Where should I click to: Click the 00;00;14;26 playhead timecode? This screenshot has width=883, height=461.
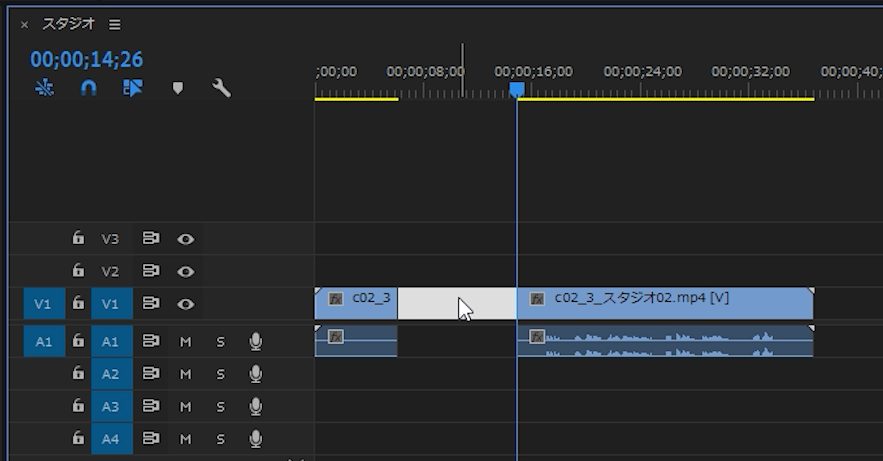[x=87, y=60]
